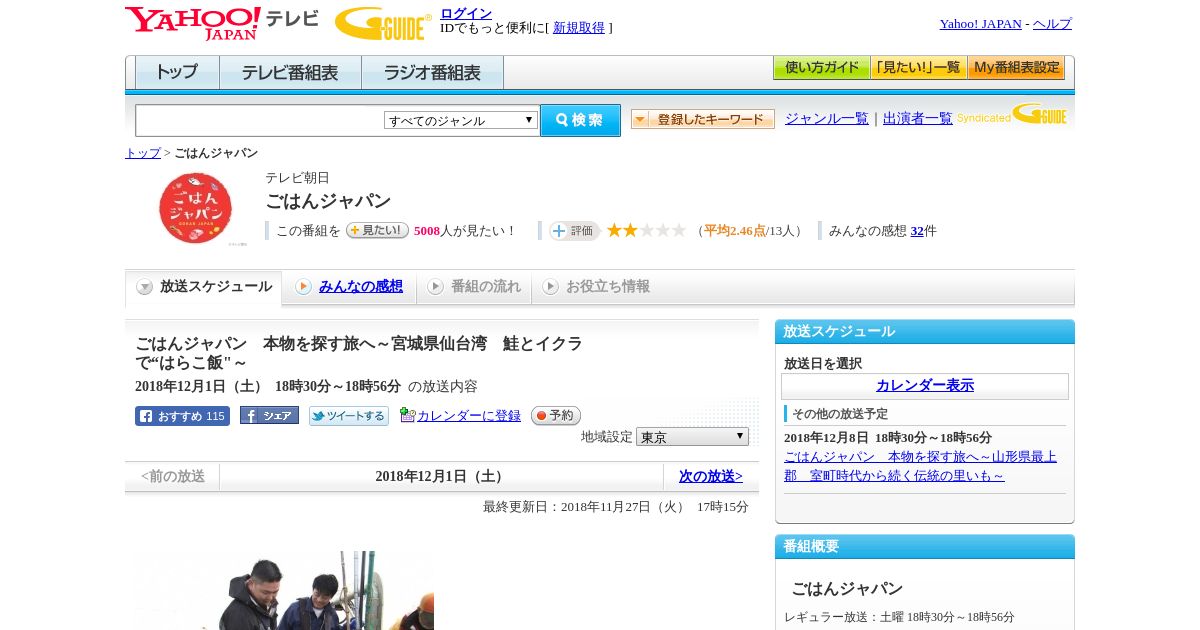Click the Twitter ツイートする button
This screenshot has height=630, width=1200.
pyautogui.click(x=349, y=416)
